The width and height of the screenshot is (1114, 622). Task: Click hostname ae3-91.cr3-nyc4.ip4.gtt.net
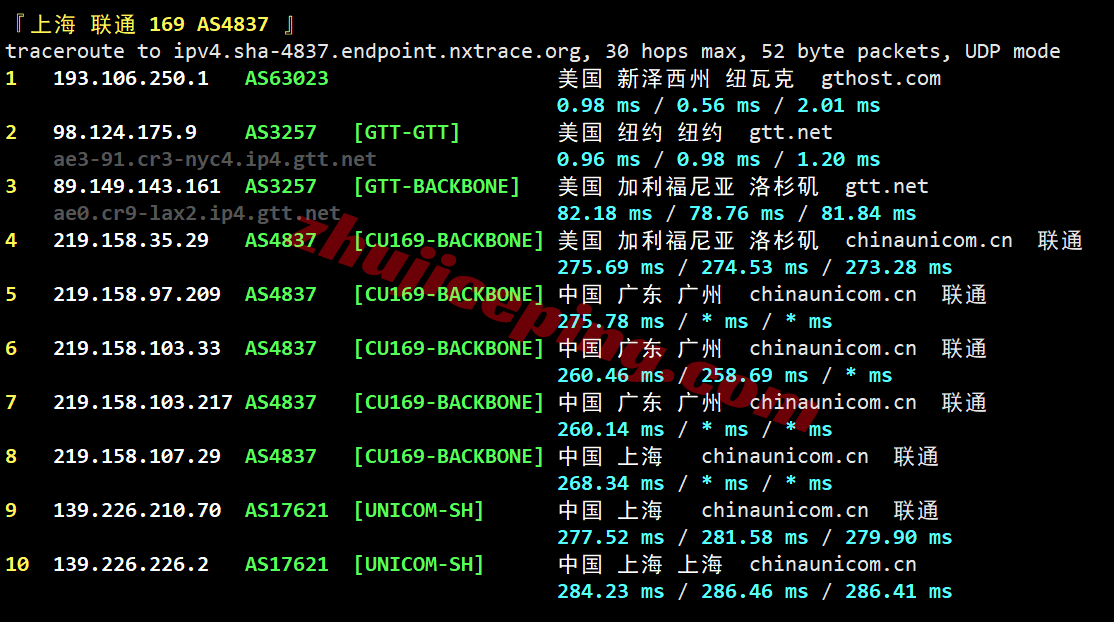coord(215,159)
